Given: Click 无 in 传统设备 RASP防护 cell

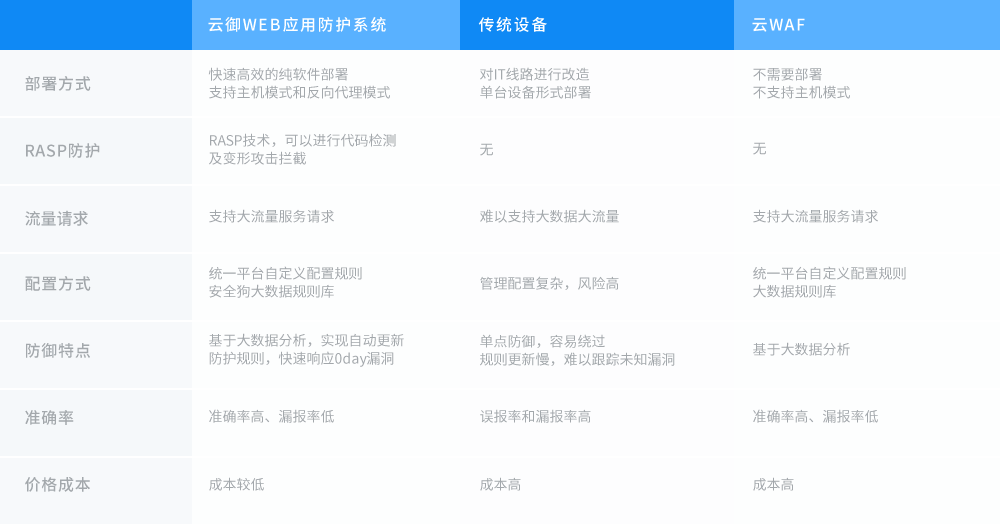Looking at the screenshot, I should pos(487,150).
